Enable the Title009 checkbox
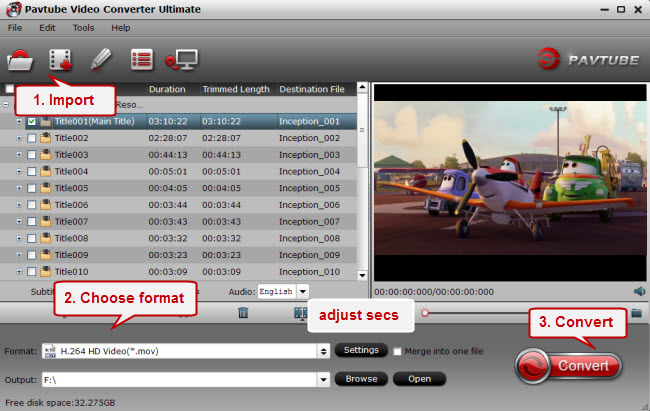The height and width of the screenshot is (411, 650). coord(32,255)
